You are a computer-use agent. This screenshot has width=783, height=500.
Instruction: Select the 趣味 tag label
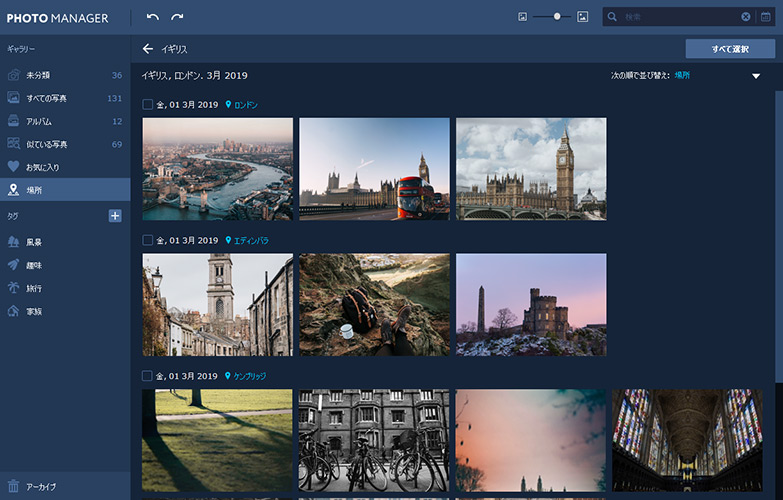34,265
